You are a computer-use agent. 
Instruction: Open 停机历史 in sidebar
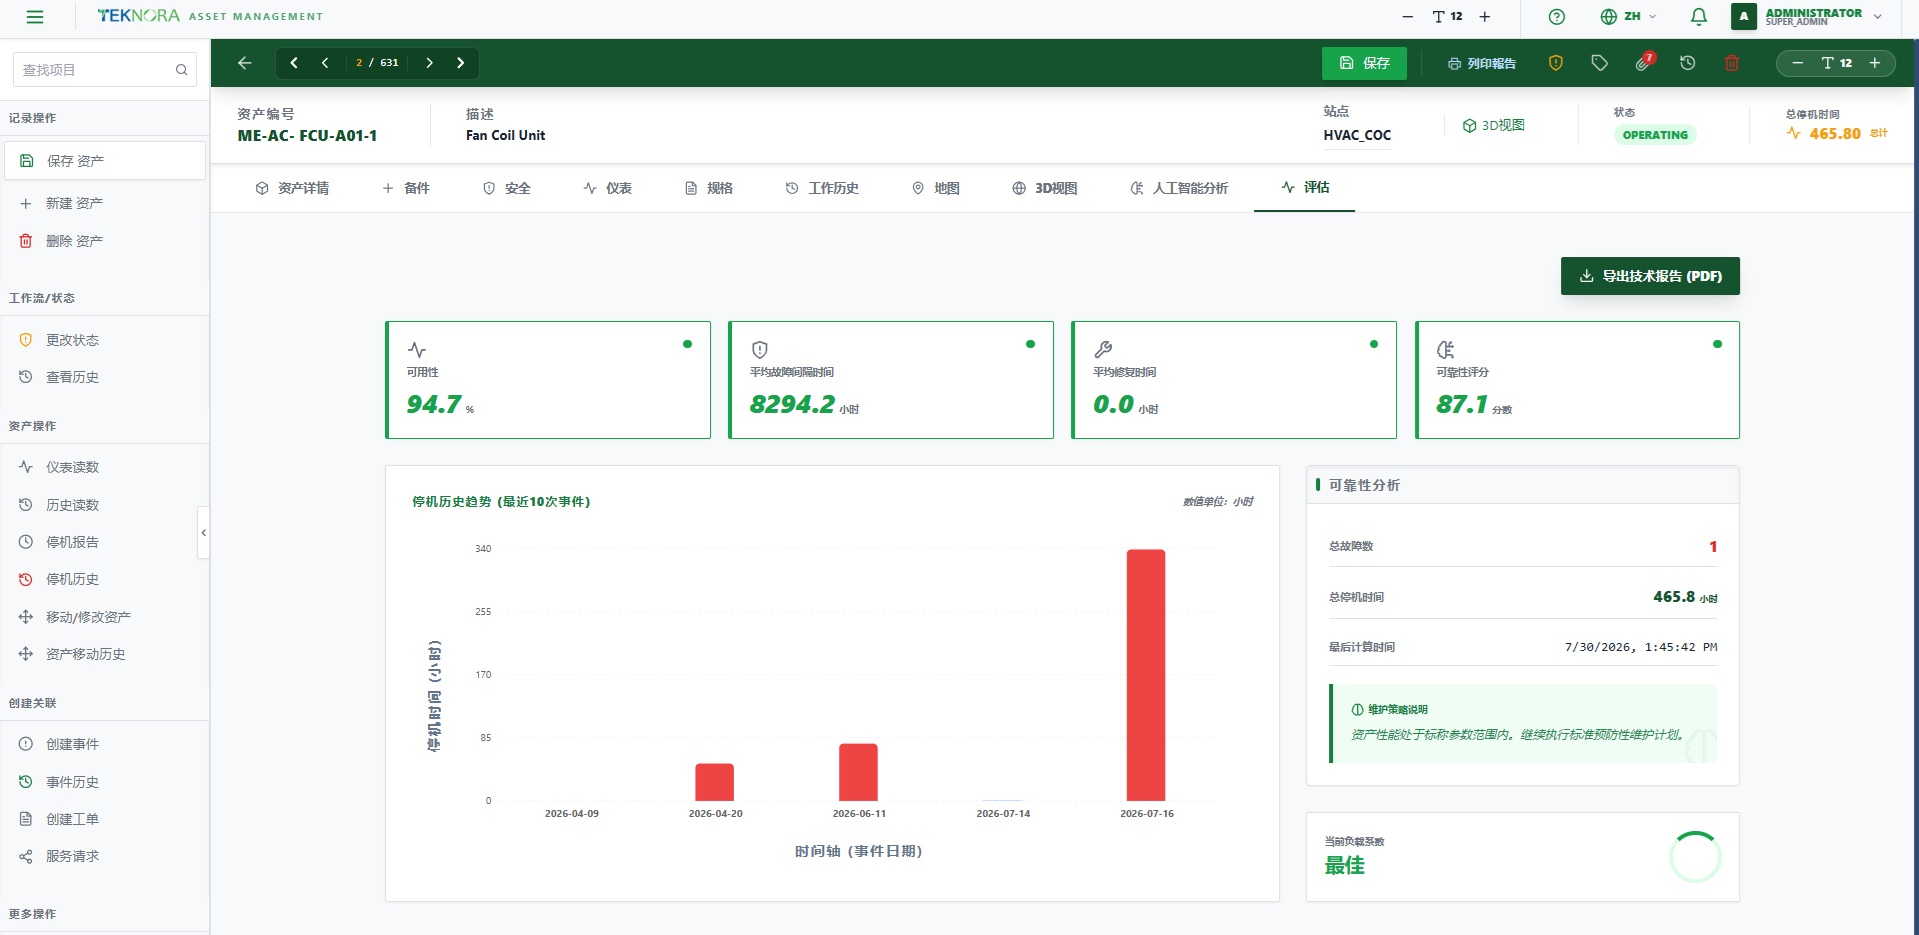point(104,579)
